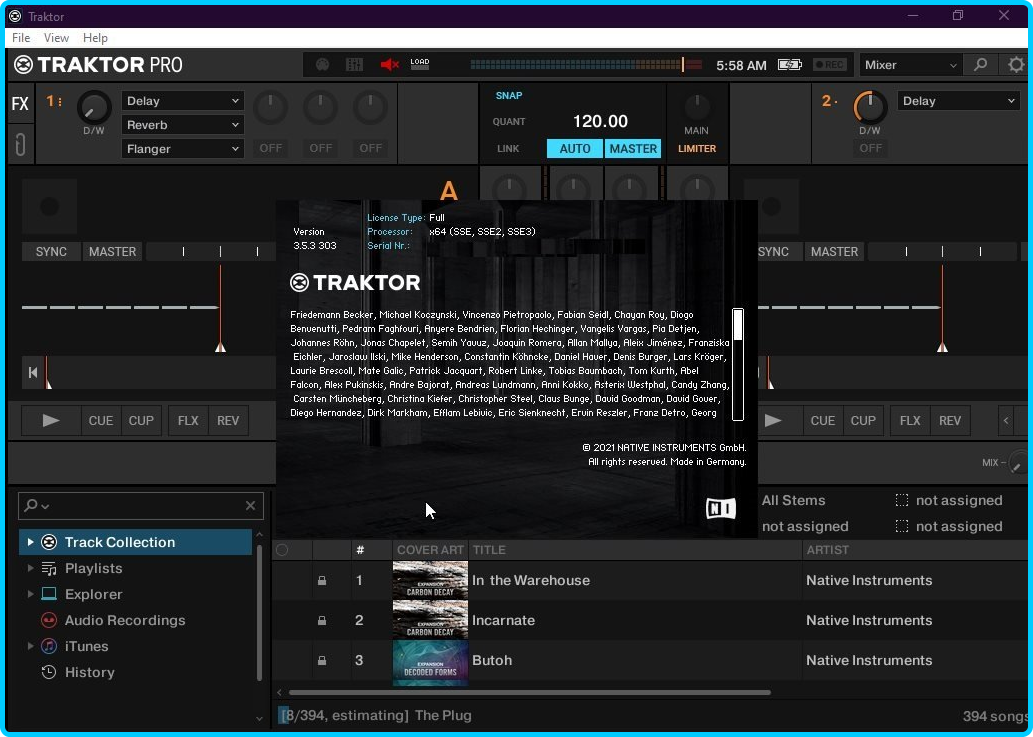Click the paperclip icon below the FX button
This screenshot has width=1033, height=737.
(x=20, y=145)
